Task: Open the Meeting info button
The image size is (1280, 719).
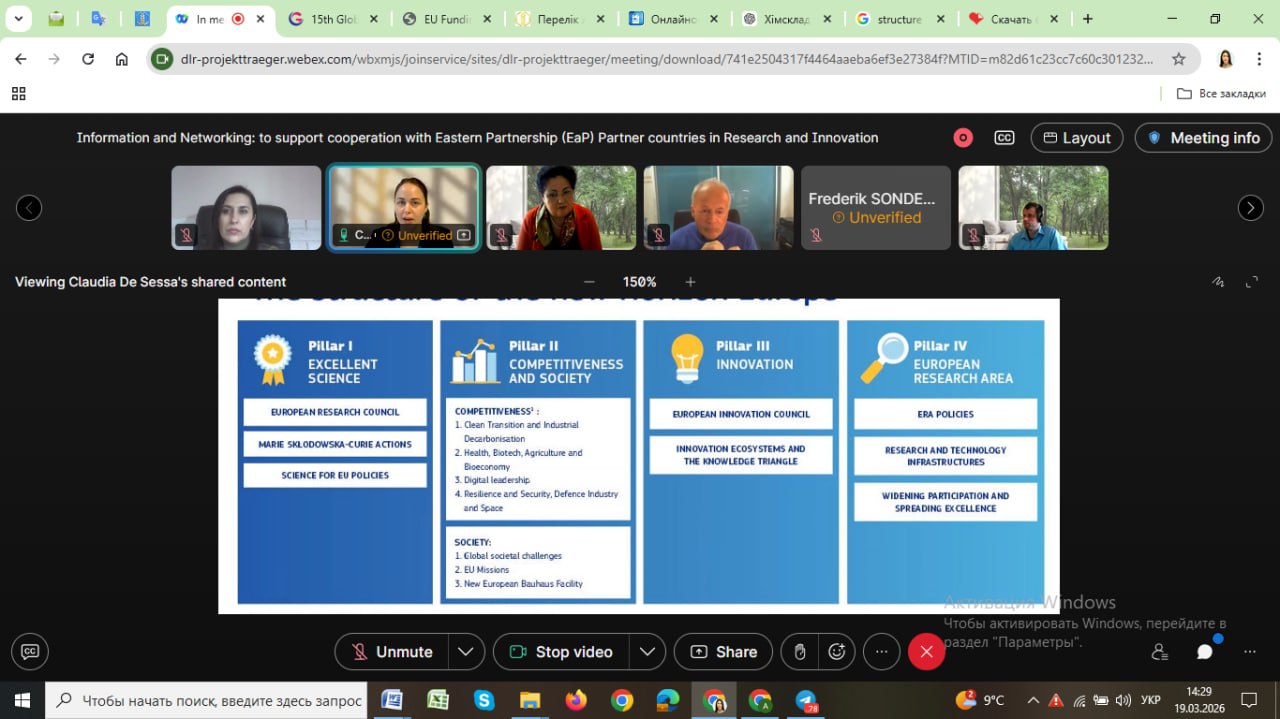Action: [x=1203, y=138]
